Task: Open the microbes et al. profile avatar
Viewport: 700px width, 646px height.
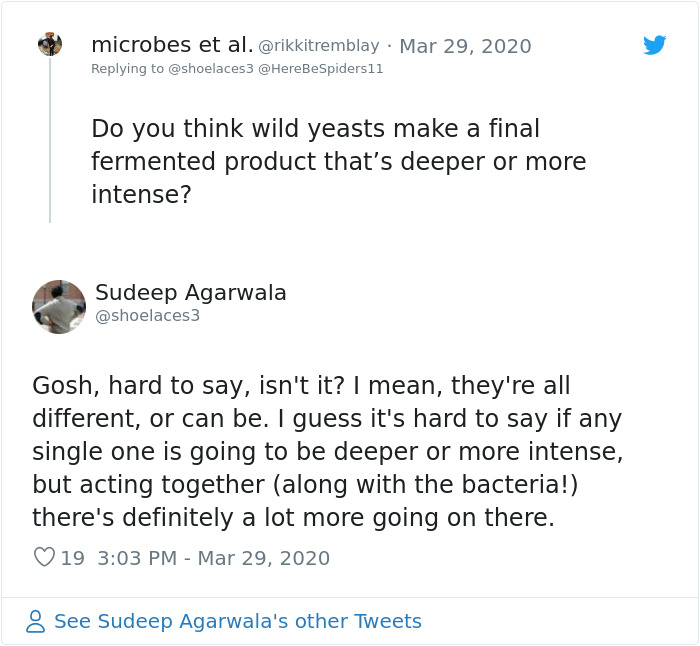Action: pyautogui.click(x=50, y=44)
